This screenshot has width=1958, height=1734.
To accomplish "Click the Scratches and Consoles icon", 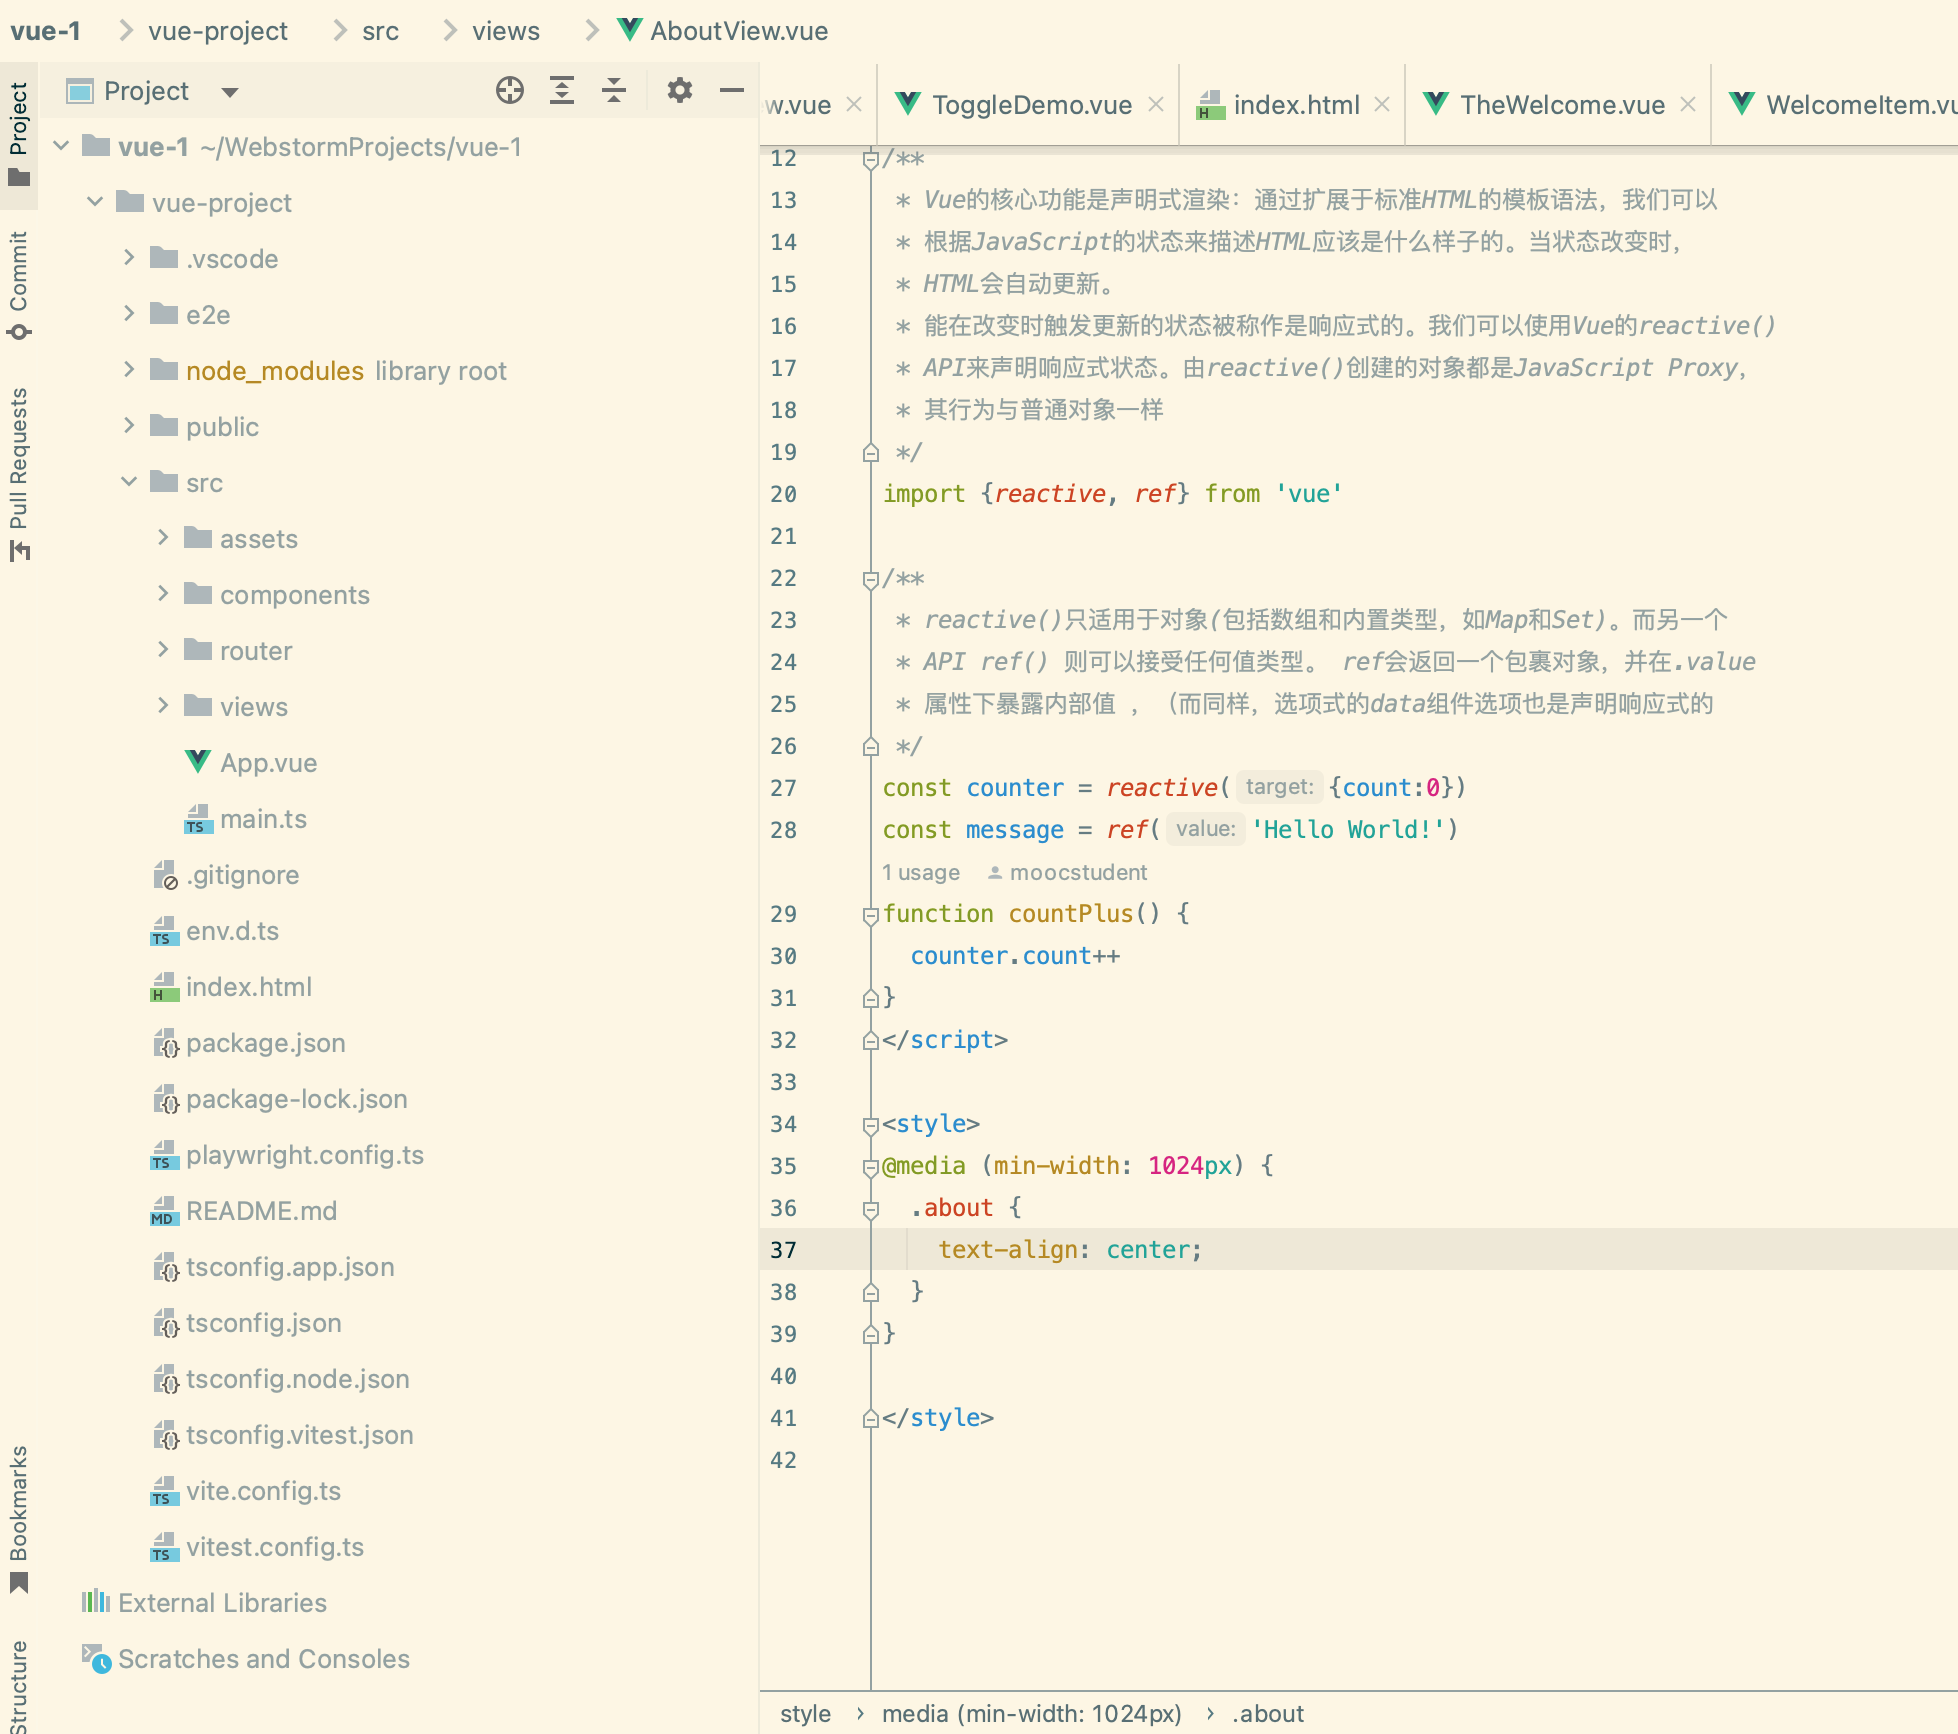I will click(96, 1658).
